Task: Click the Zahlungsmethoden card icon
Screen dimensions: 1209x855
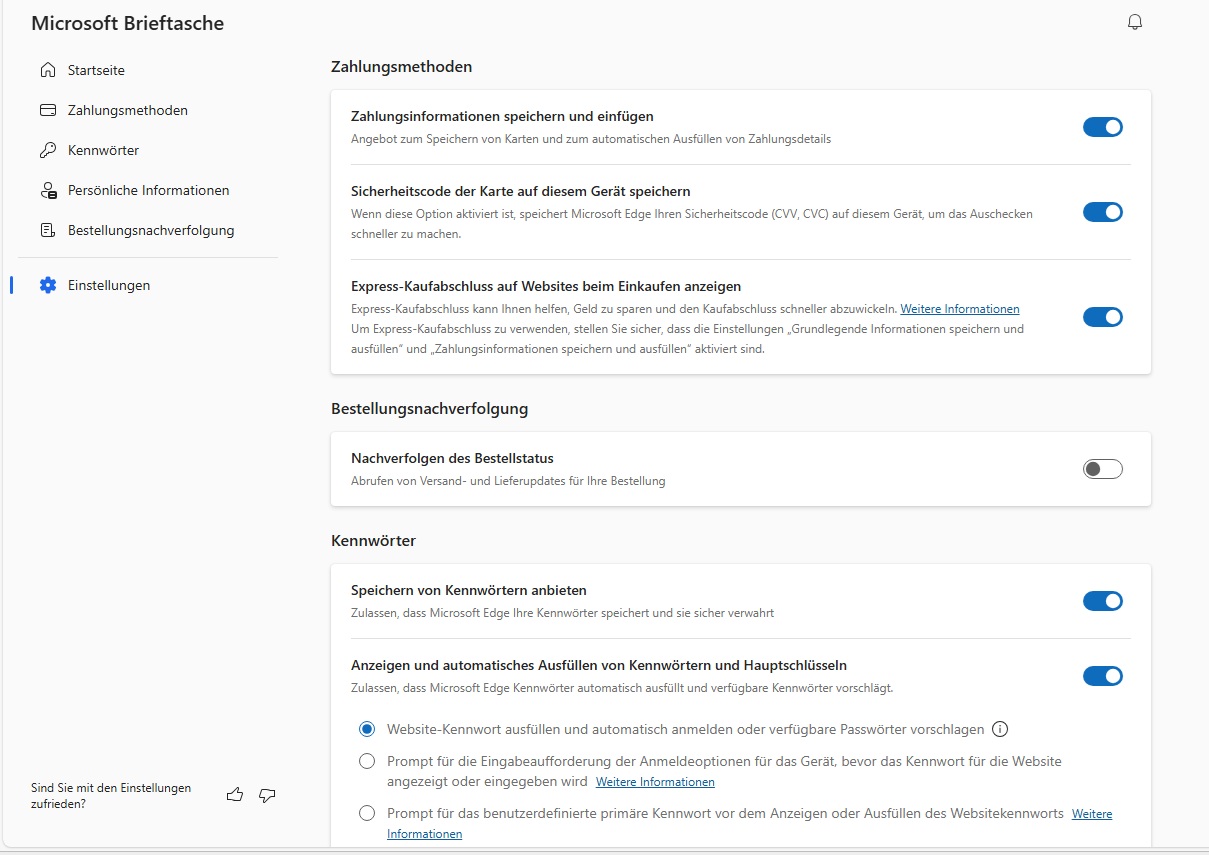Action: pos(47,110)
